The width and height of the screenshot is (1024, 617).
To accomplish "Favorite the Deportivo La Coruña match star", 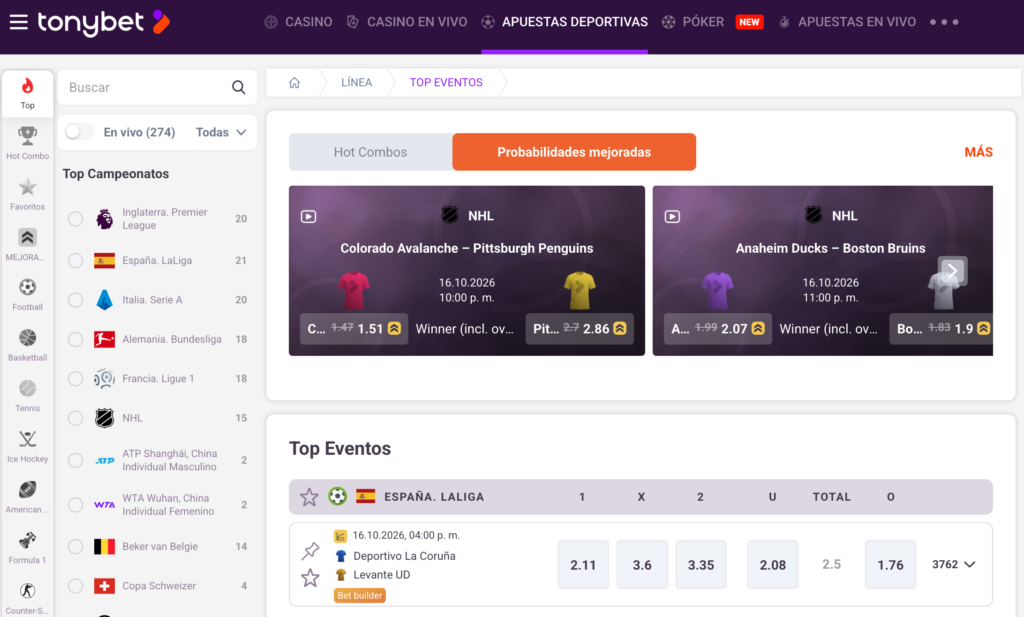I will pos(310,578).
